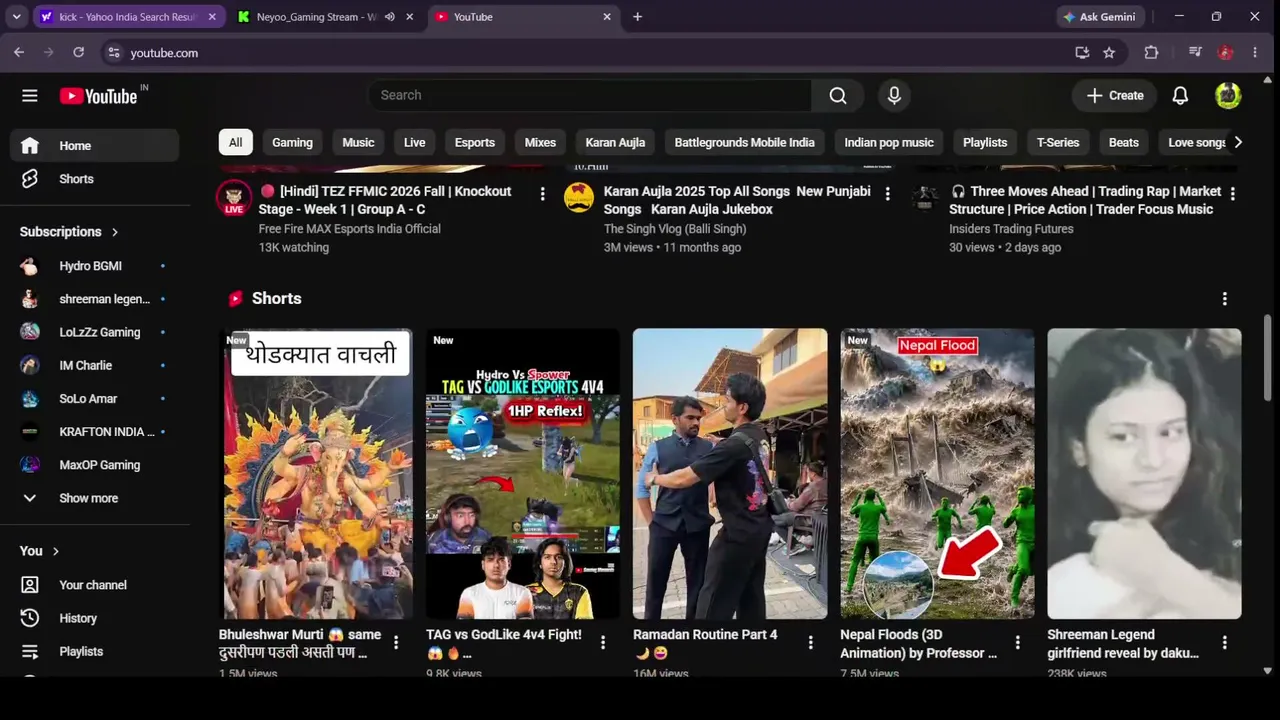Image resolution: width=1280 pixels, height=720 pixels.
Task: Open History in sidebar
Action: coord(95,618)
